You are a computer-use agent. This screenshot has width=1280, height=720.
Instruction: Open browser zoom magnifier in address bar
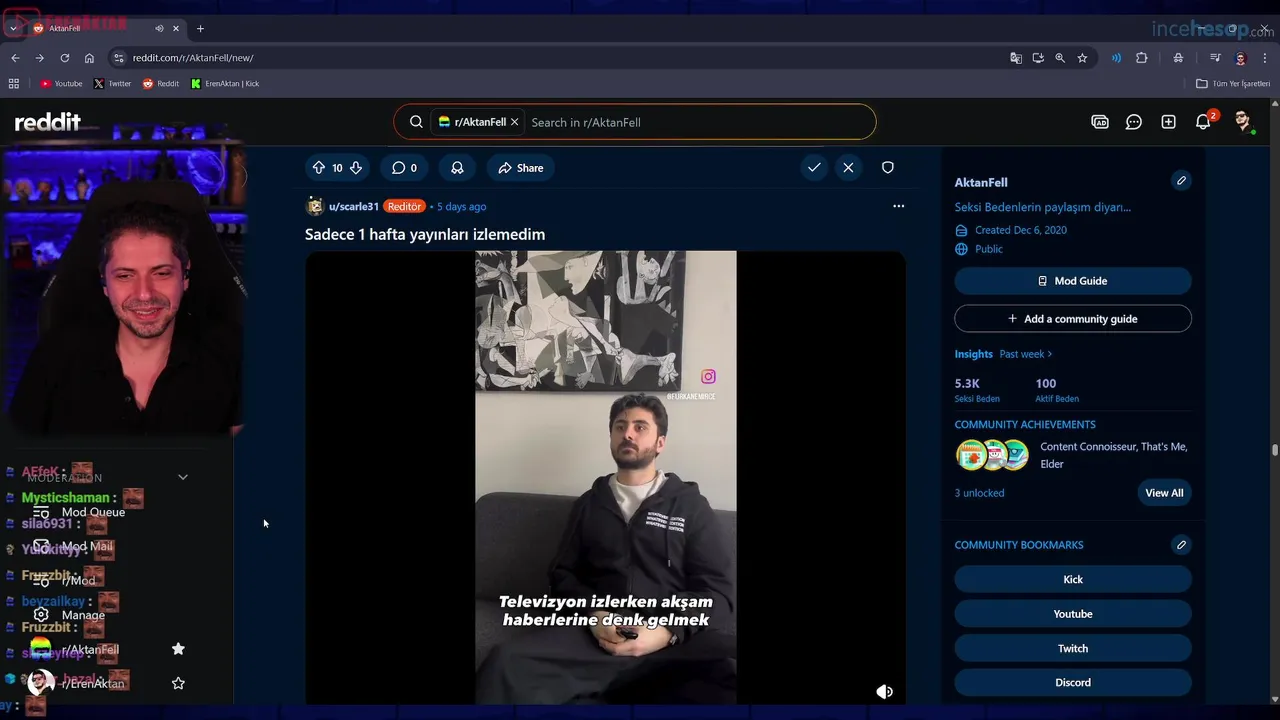[x=1060, y=58]
